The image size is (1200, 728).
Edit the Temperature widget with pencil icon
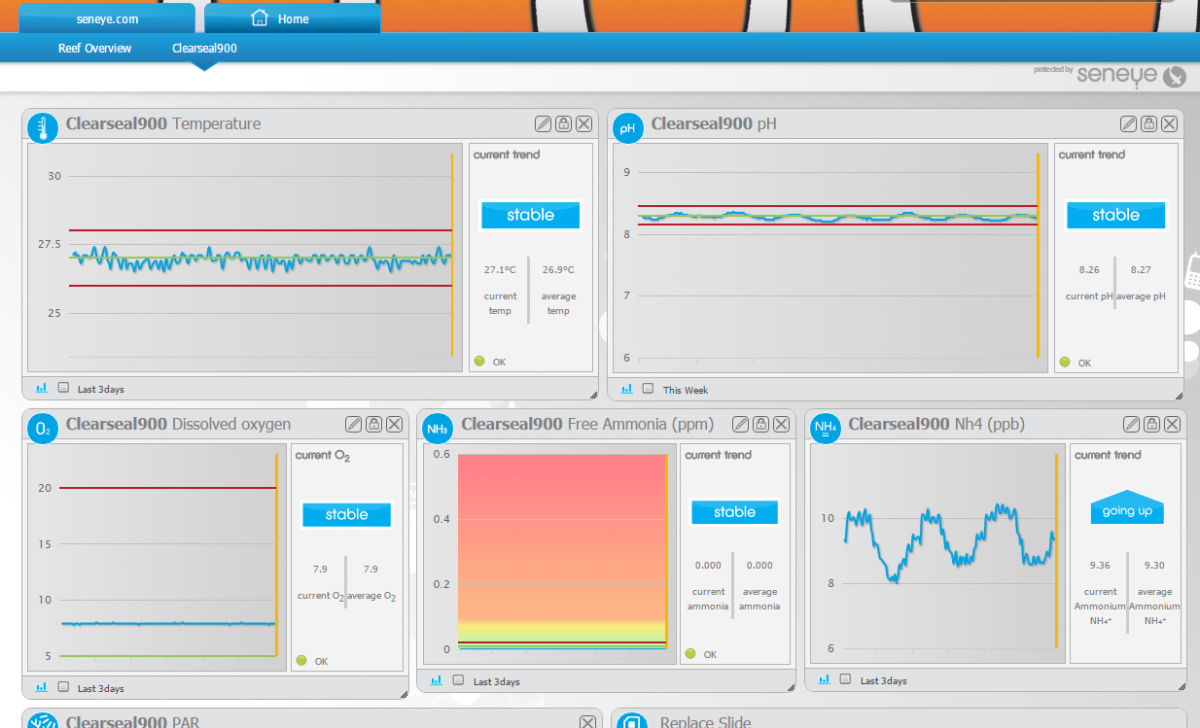(x=543, y=124)
